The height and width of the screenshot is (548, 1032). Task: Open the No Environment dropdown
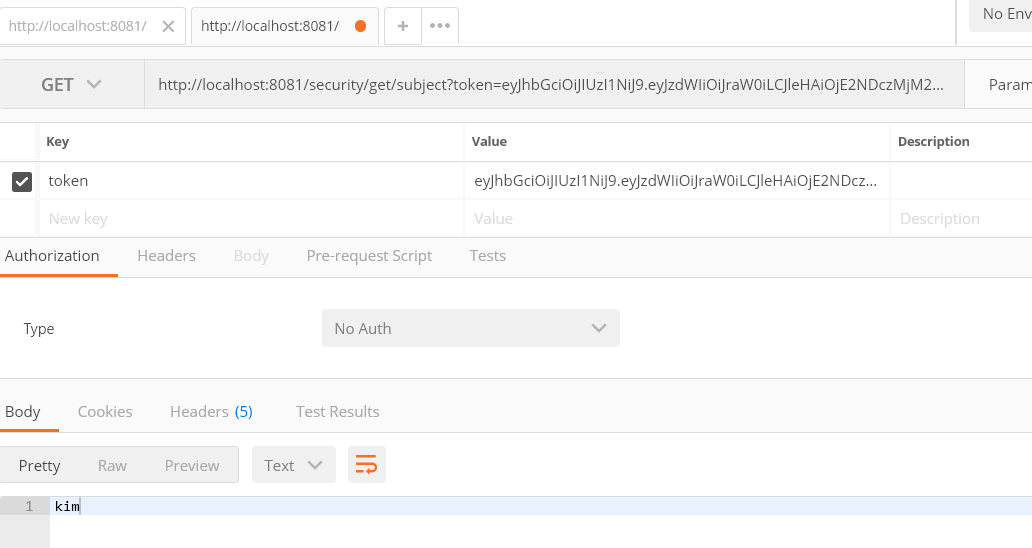click(1000, 14)
